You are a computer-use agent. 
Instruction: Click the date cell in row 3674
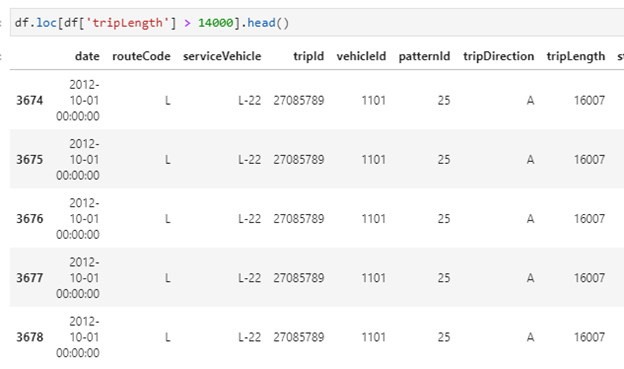[x=78, y=100]
